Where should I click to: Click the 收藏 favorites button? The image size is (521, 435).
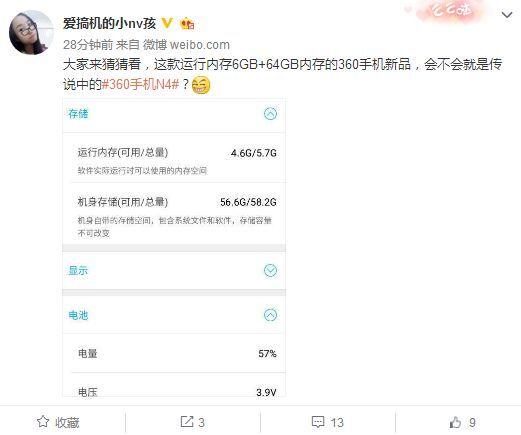pyautogui.click(x=58, y=422)
